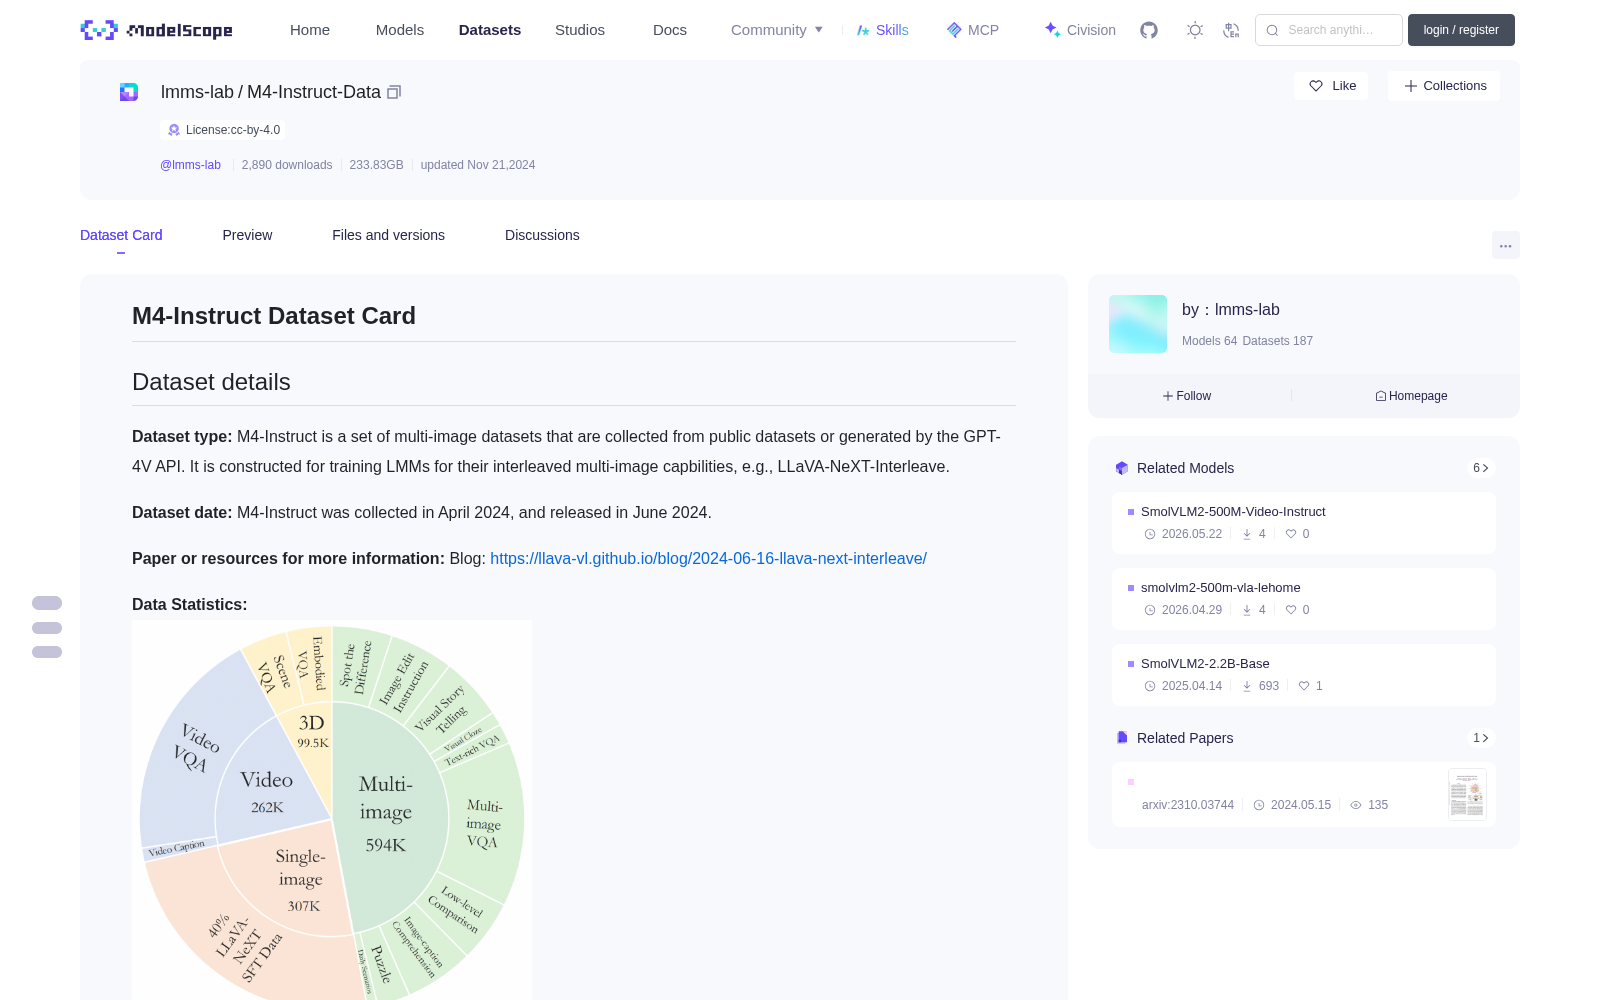Click the heart icon on Like

click(x=1316, y=86)
